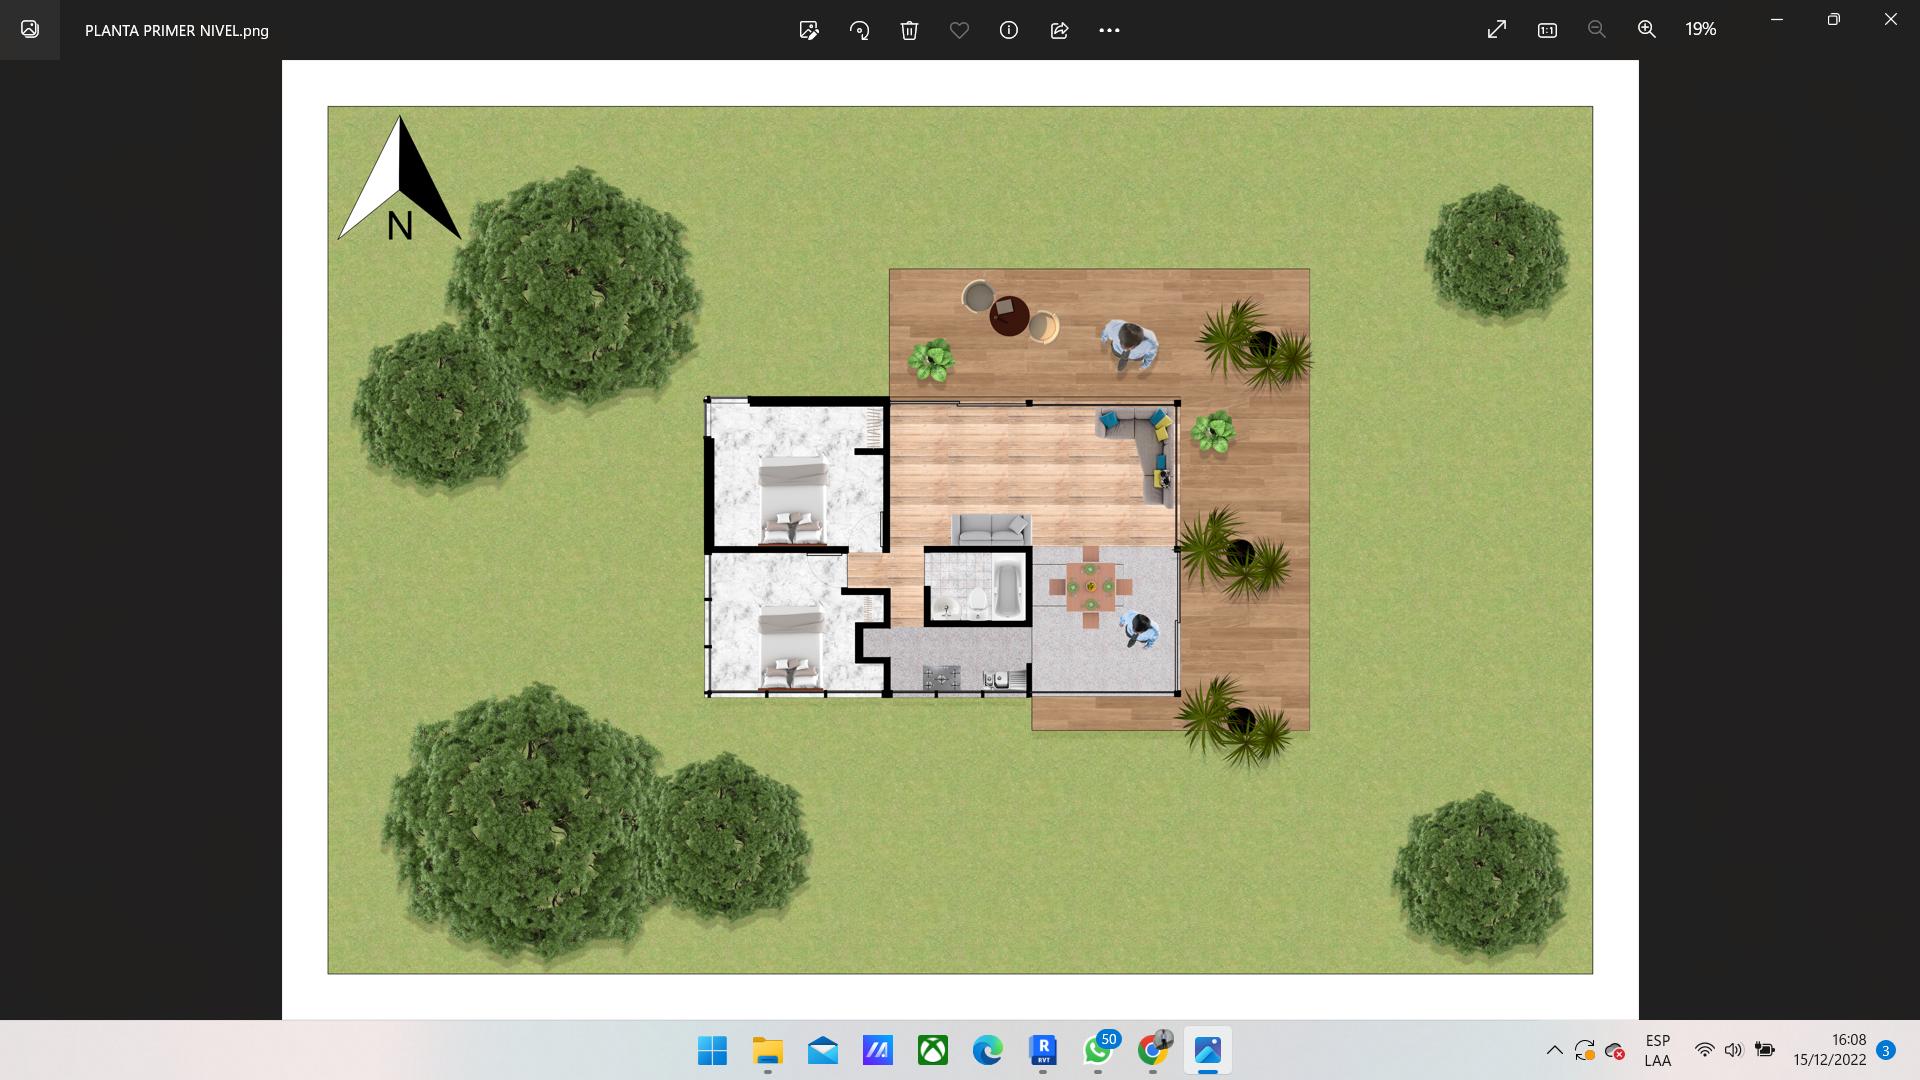Screen dimensions: 1920x1080
Task: Click the zoom in magnifier icon
Action: tap(1647, 30)
